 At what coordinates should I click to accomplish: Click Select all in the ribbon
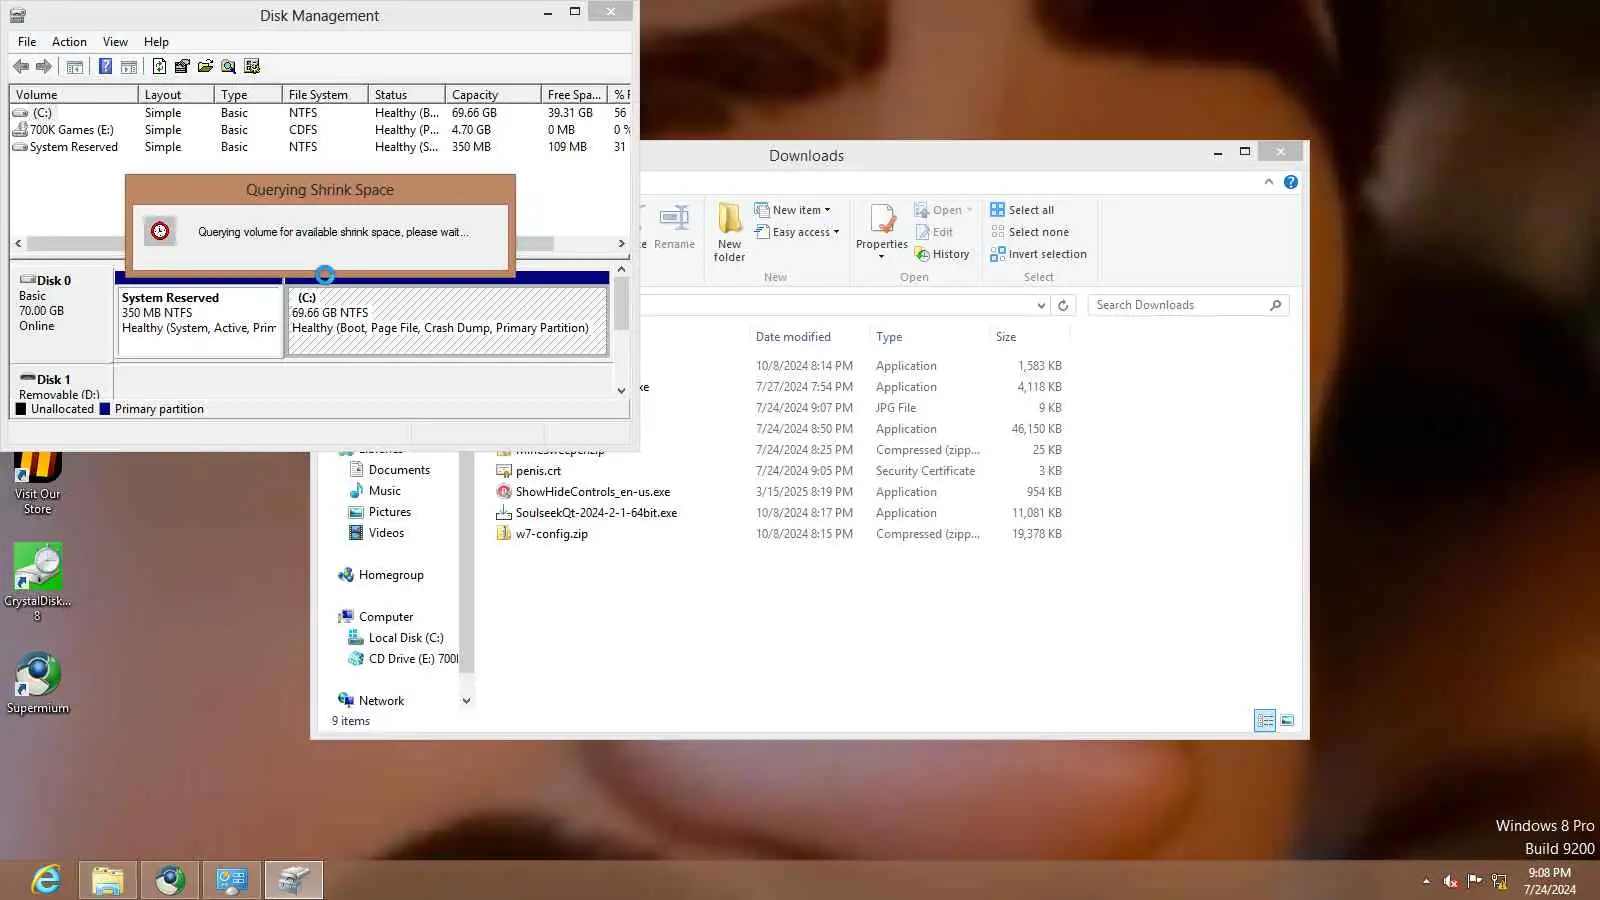click(1022, 210)
